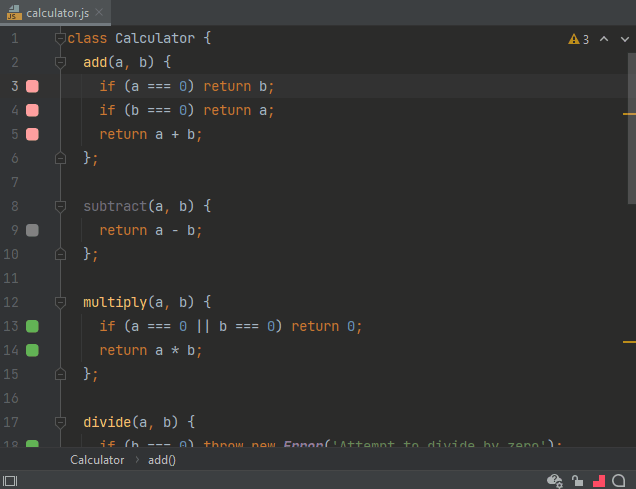636x489 pixels.
Task: Collapse the Calculator class fold on line 1
Action: (60, 39)
